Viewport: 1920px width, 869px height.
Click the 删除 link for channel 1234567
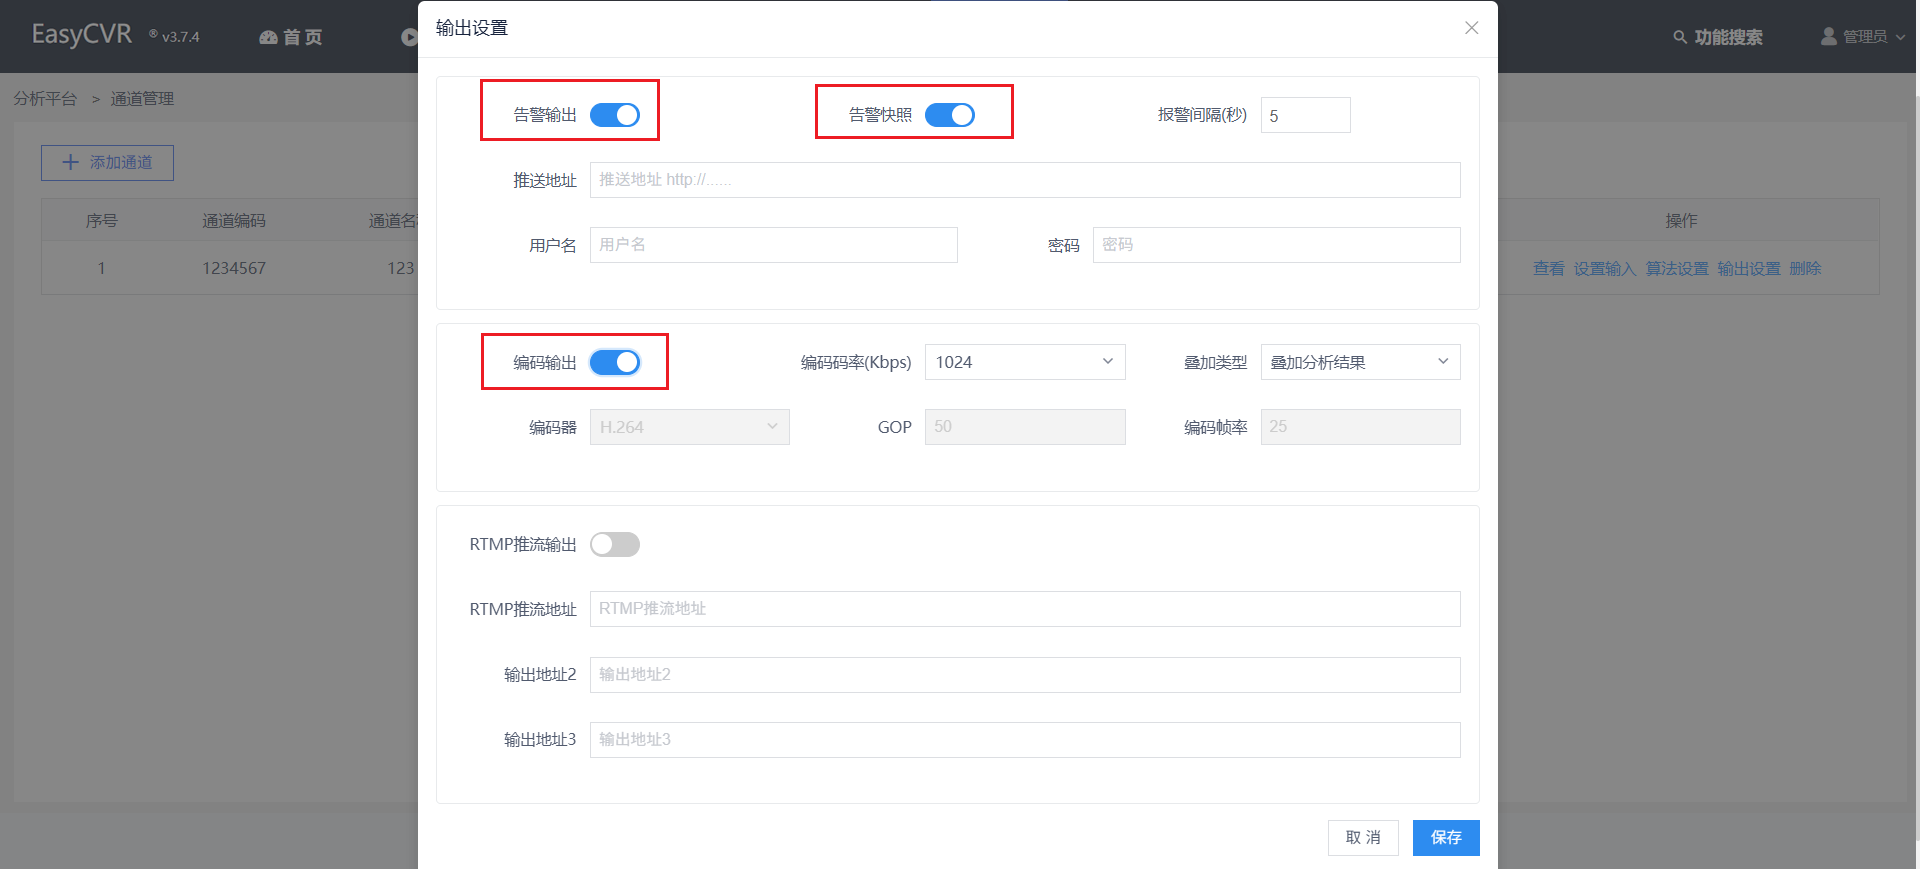(x=1805, y=268)
